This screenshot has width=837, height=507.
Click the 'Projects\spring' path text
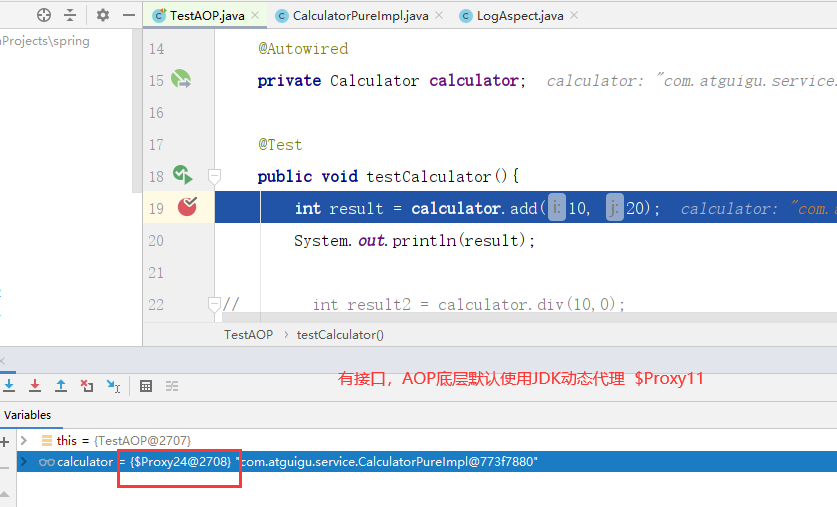(x=45, y=41)
